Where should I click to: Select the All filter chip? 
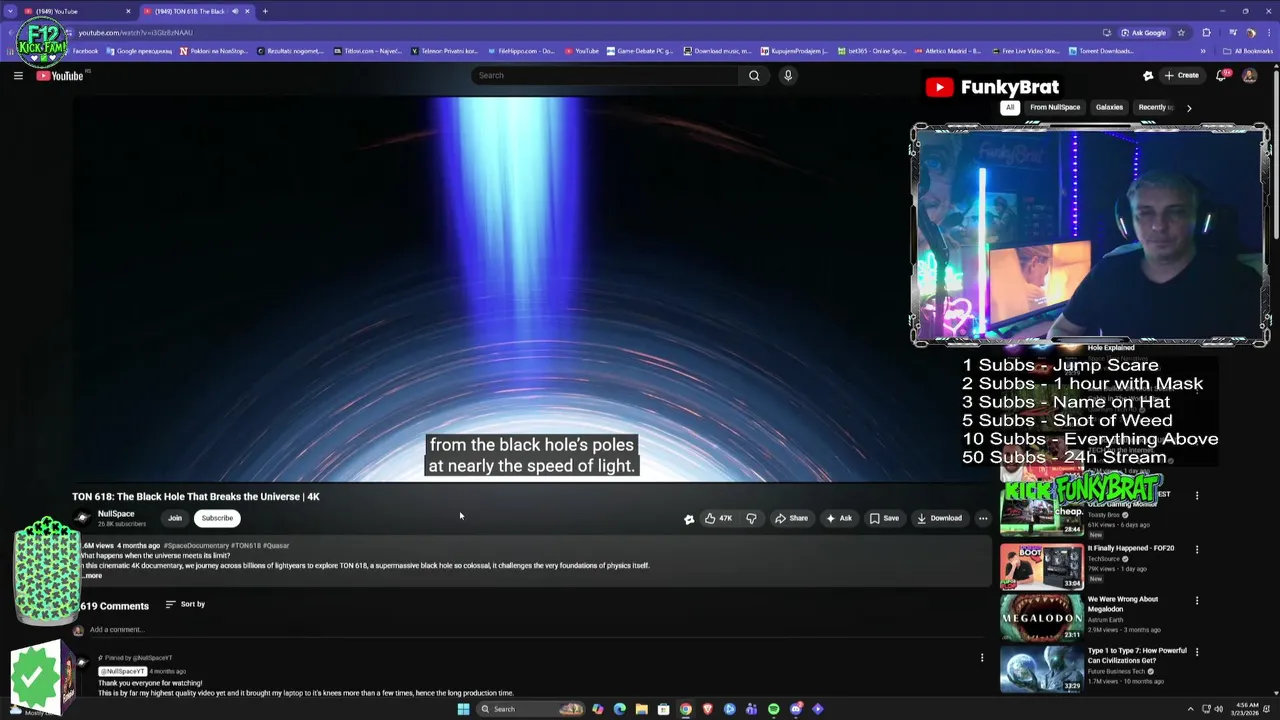click(x=1010, y=107)
